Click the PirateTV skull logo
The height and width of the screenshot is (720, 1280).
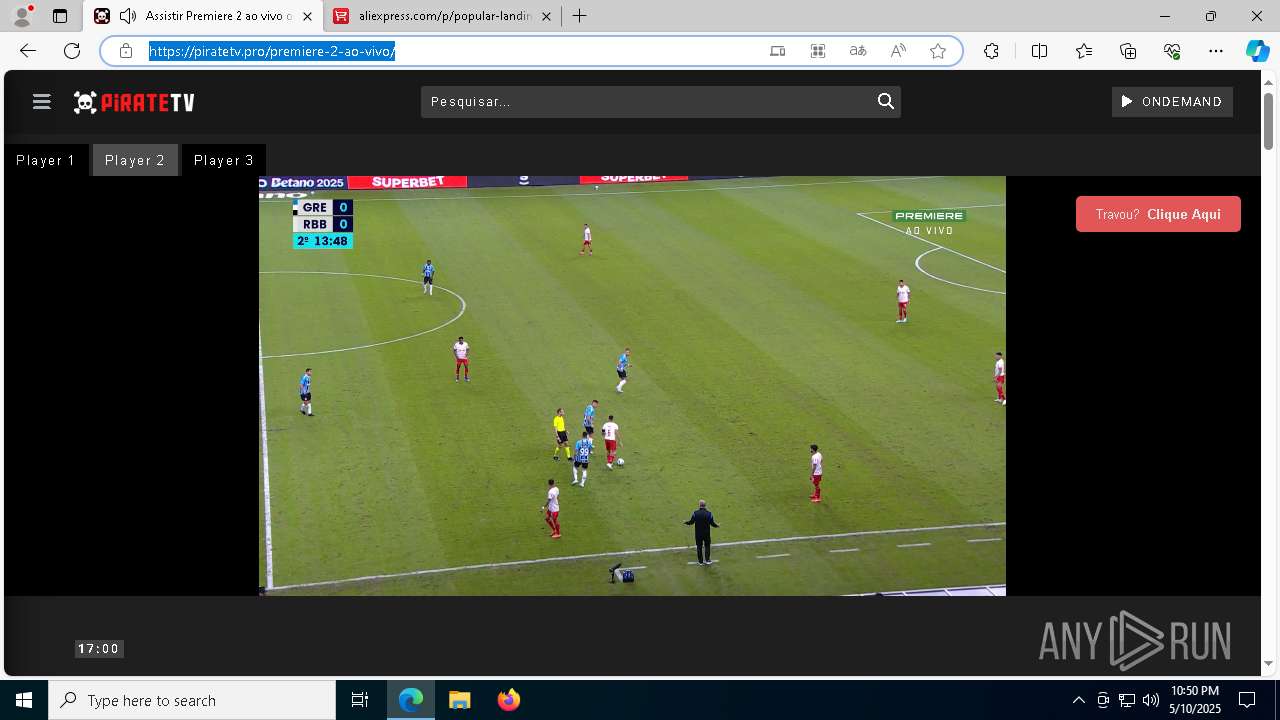134,102
